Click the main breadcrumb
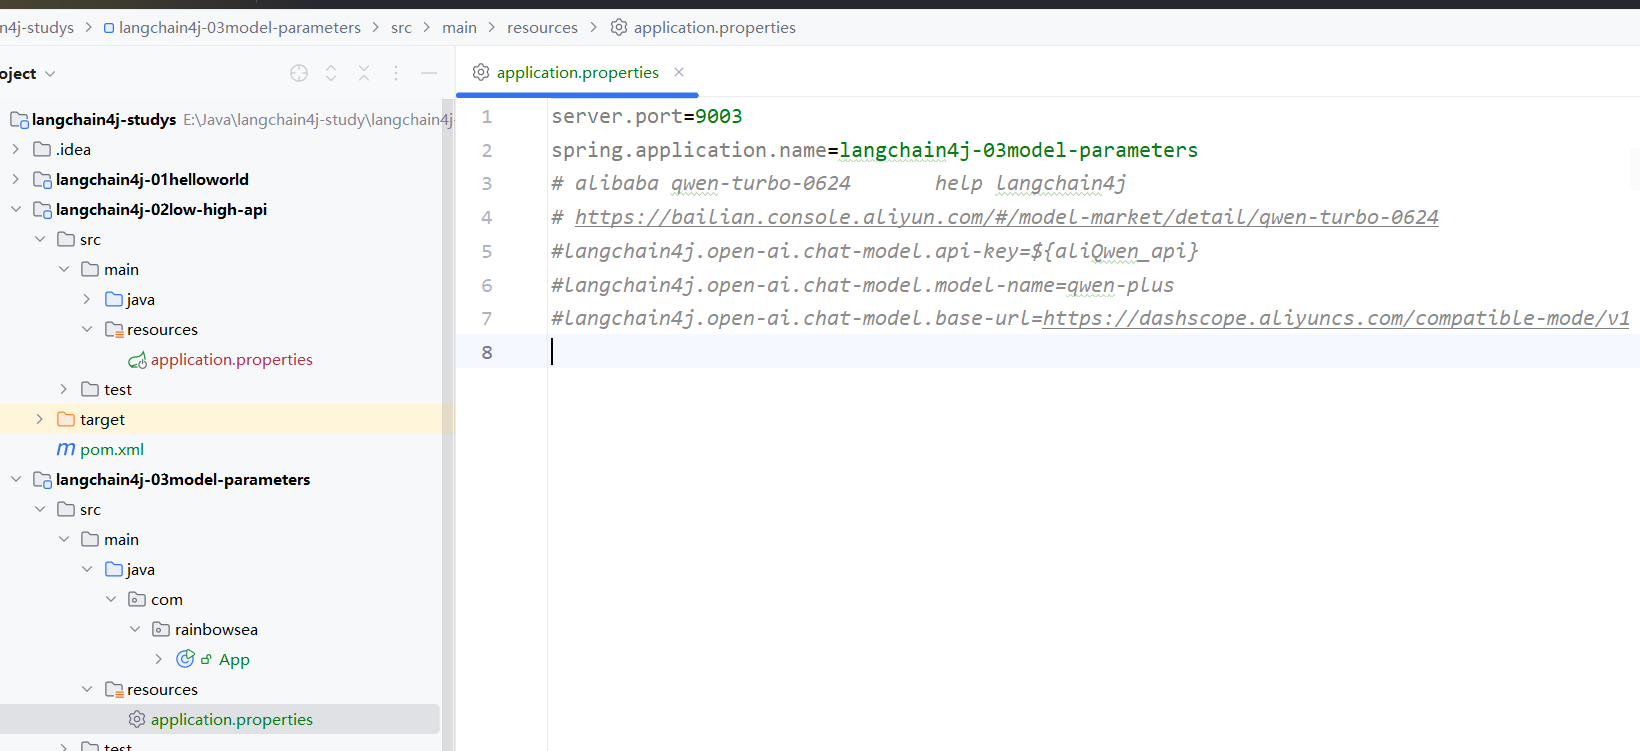 tap(459, 27)
